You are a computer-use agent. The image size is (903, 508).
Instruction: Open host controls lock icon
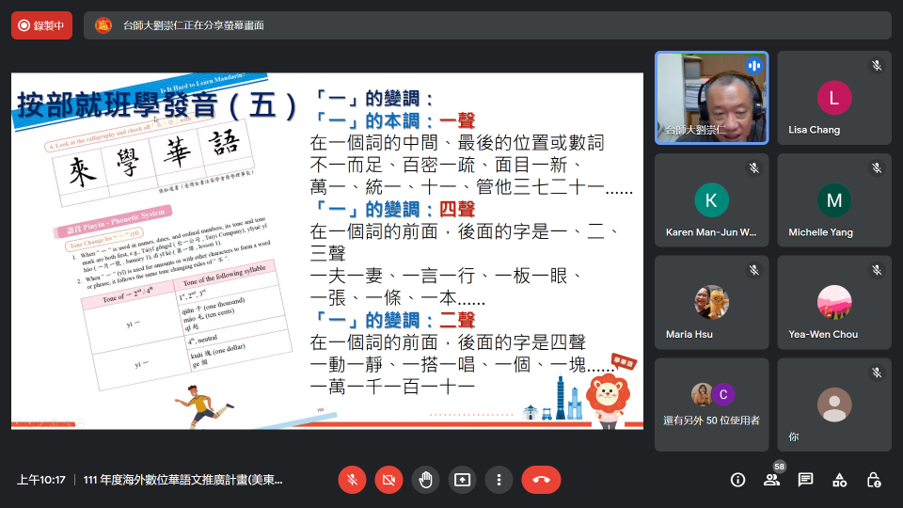(x=874, y=480)
